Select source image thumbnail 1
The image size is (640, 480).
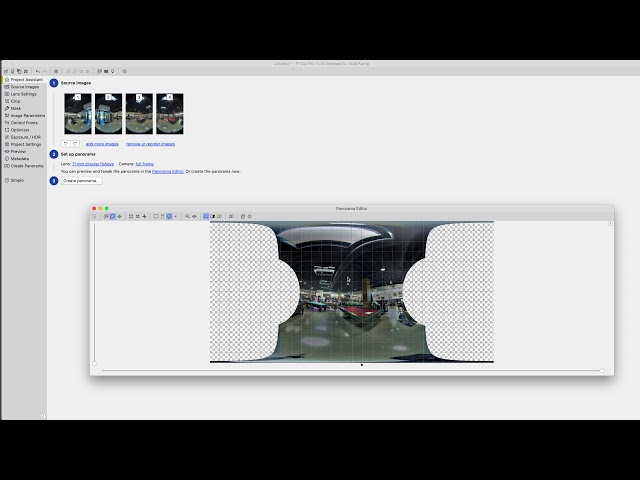tap(78, 113)
